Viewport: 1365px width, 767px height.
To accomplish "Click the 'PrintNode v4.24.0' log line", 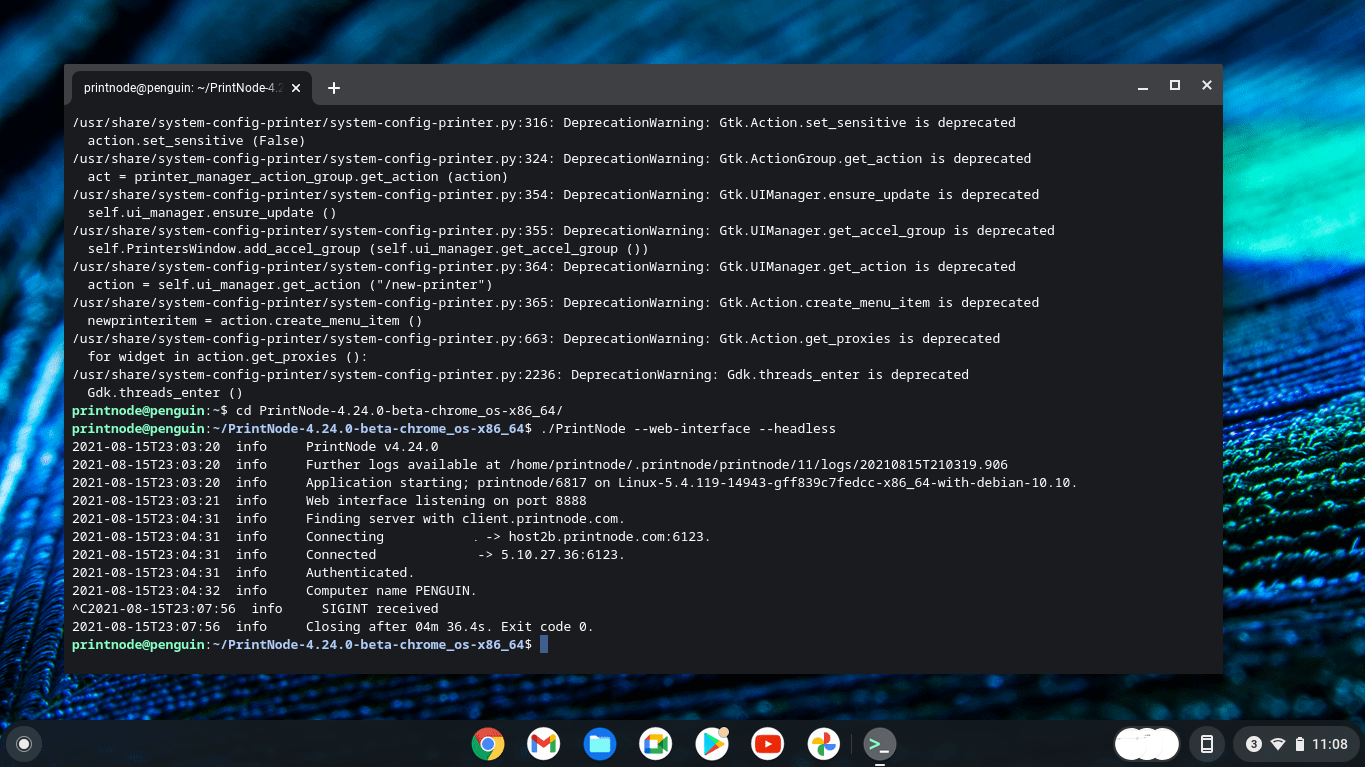I will [372, 447].
